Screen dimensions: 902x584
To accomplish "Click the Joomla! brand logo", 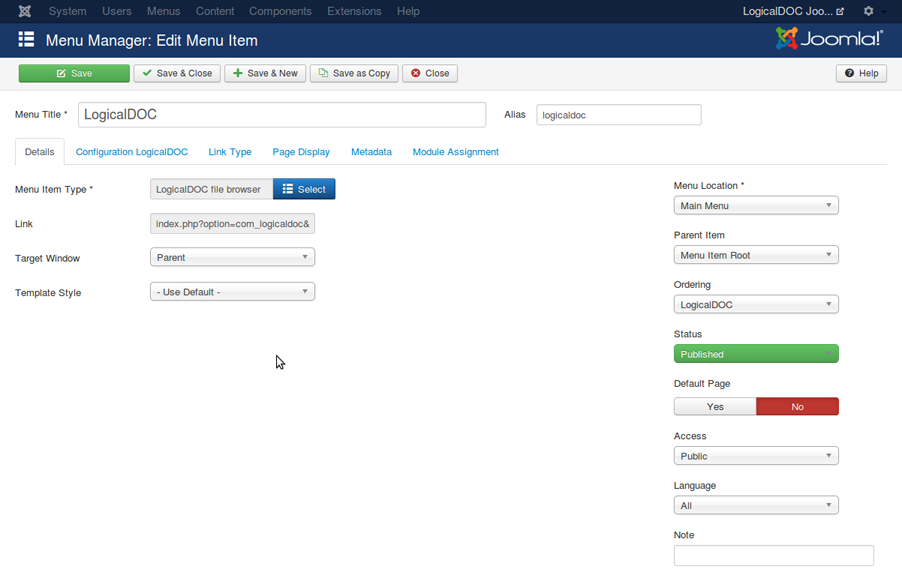I will pyautogui.click(x=829, y=39).
